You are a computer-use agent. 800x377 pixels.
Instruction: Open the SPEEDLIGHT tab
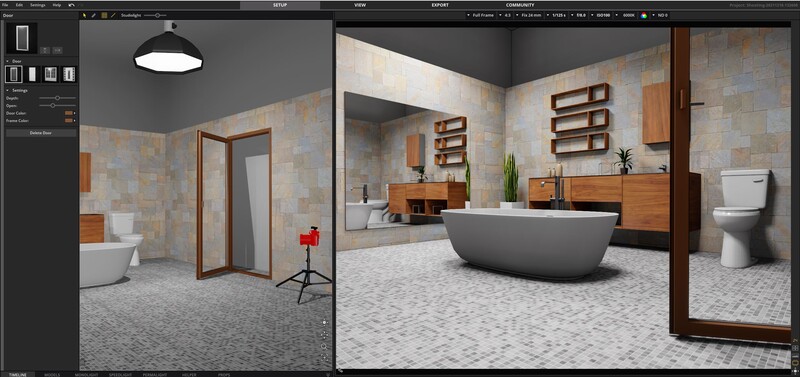[x=120, y=374]
